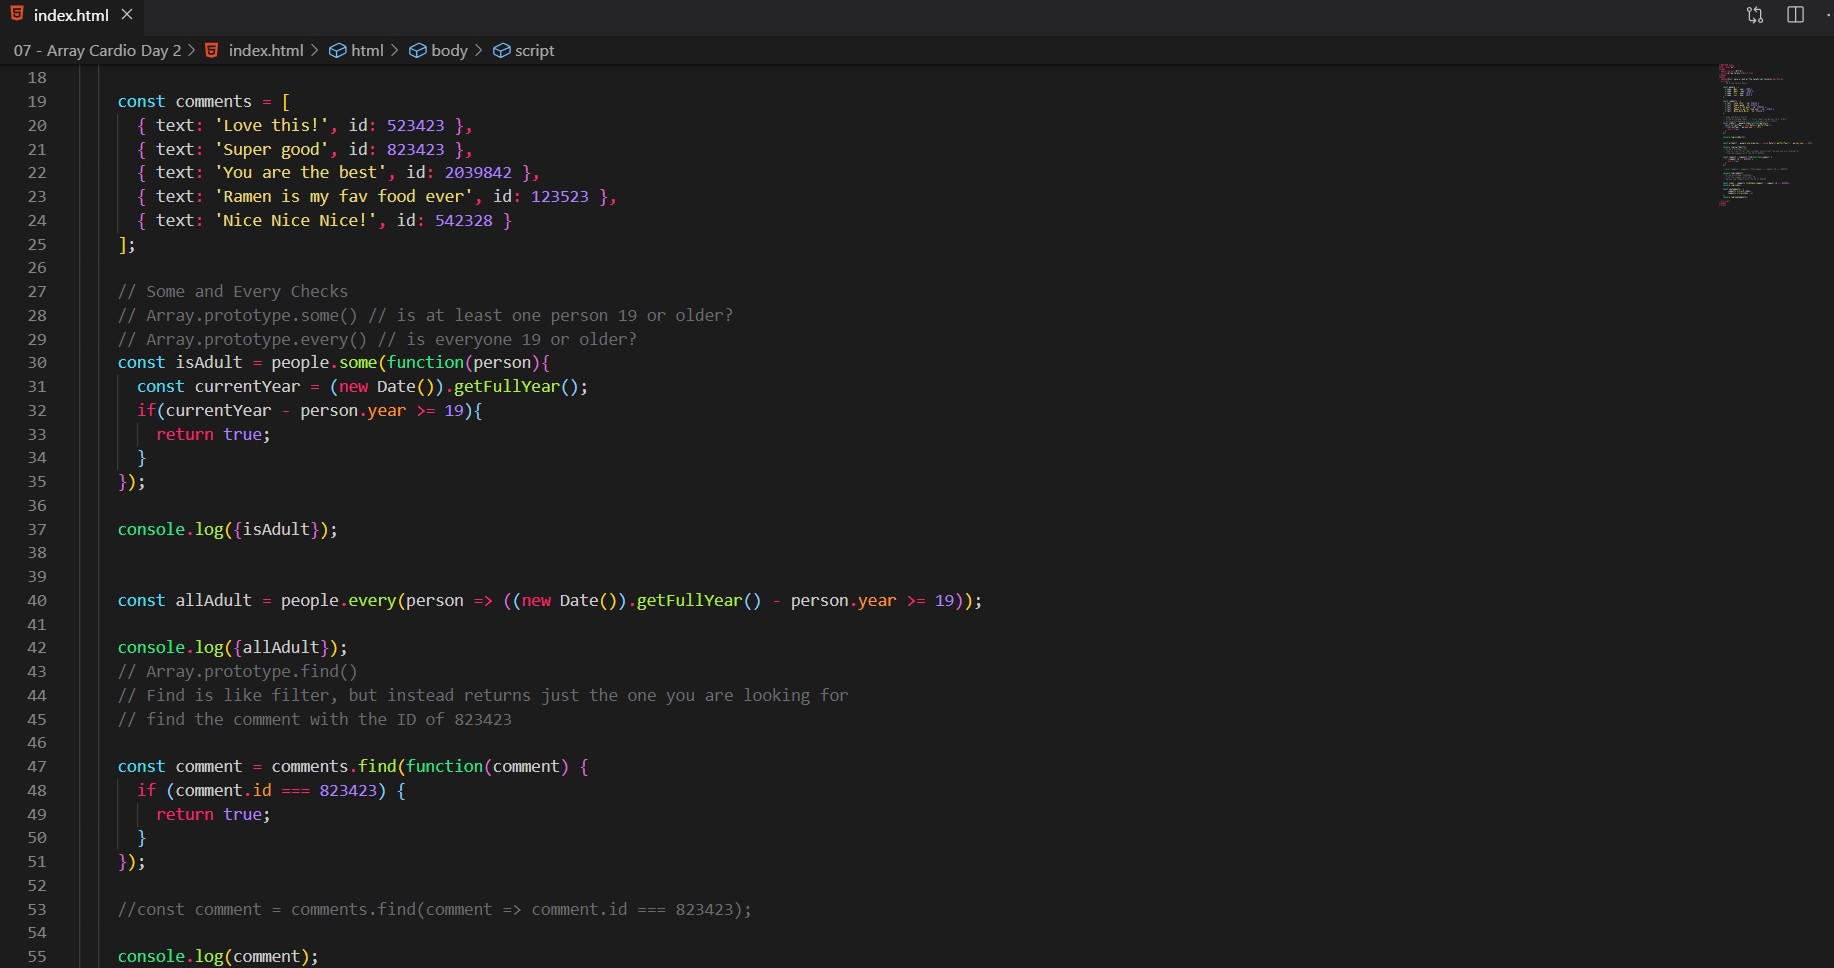Select line number 30 in the gutter
1834x968 pixels.
pyautogui.click(x=37, y=362)
